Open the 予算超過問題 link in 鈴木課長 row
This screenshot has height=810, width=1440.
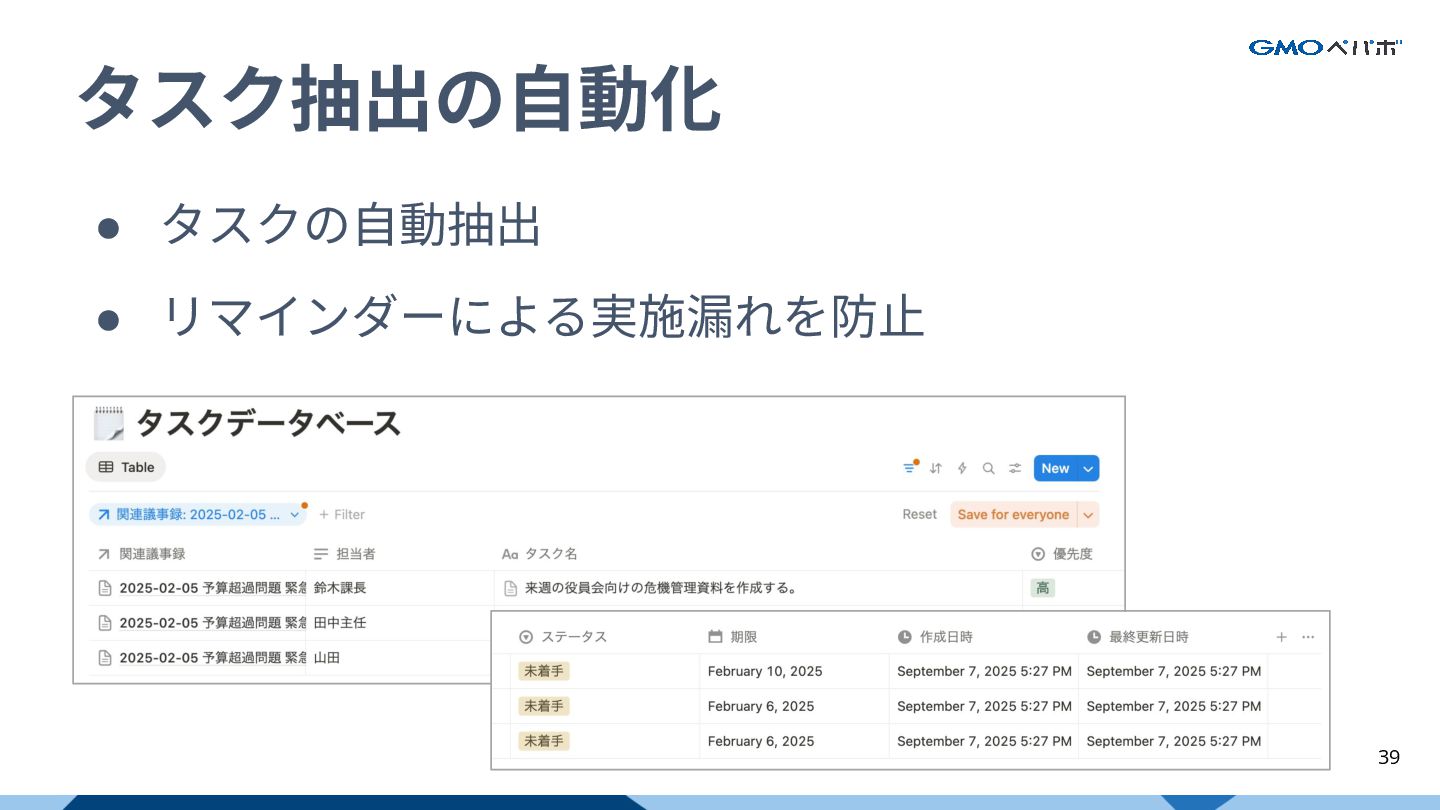(212, 588)
